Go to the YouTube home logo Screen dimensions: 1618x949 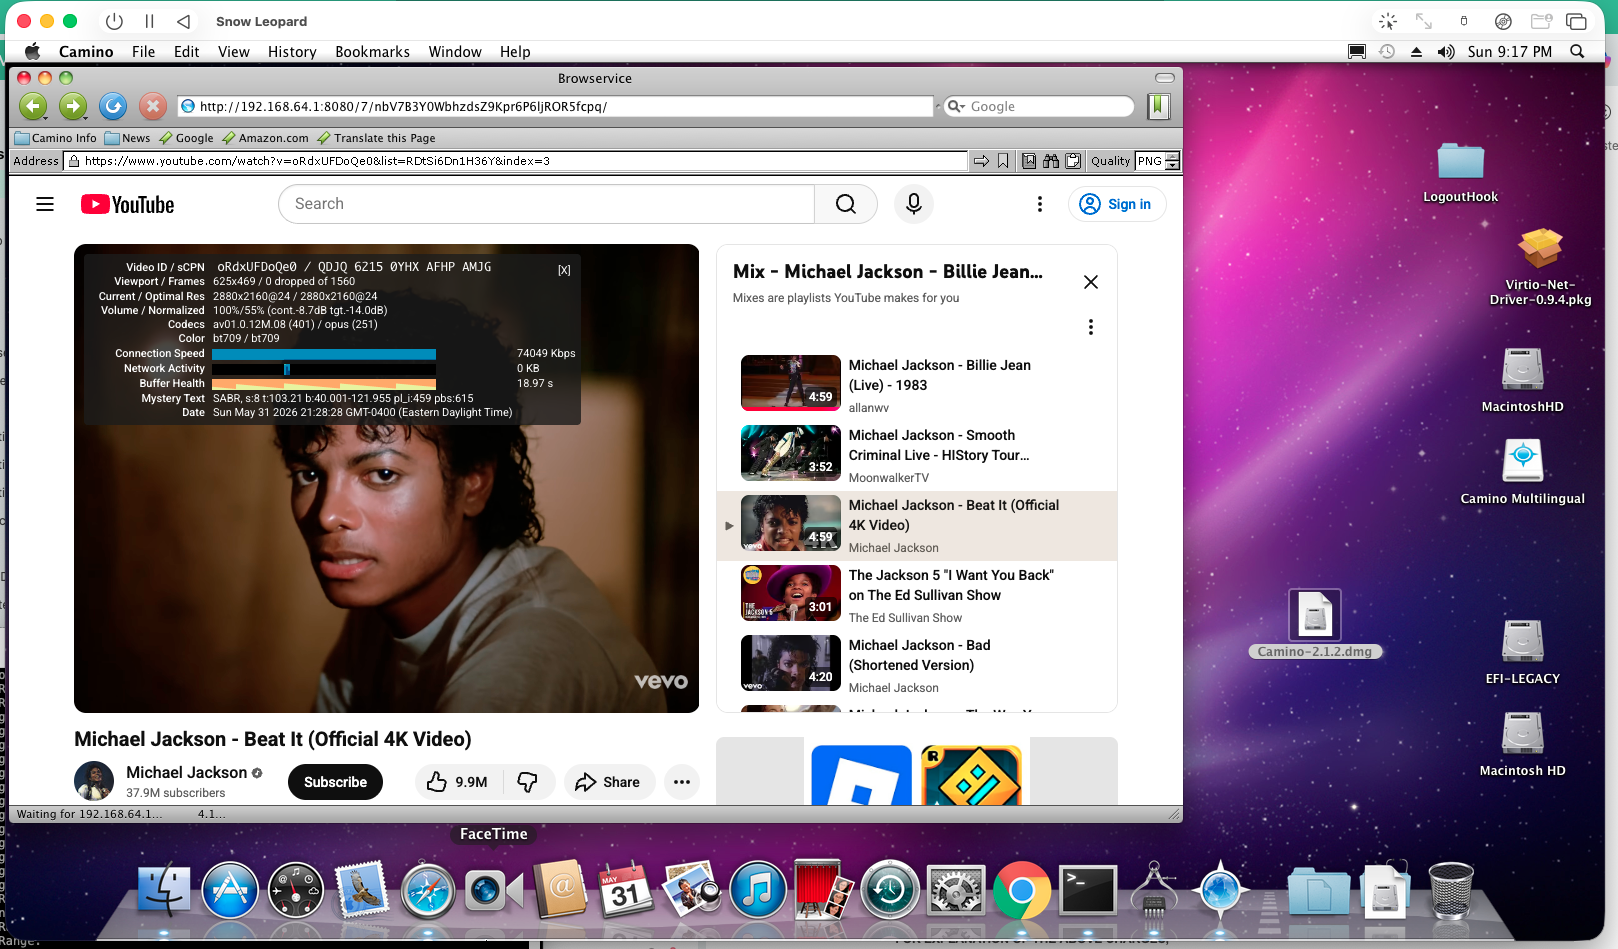point(127,204)
